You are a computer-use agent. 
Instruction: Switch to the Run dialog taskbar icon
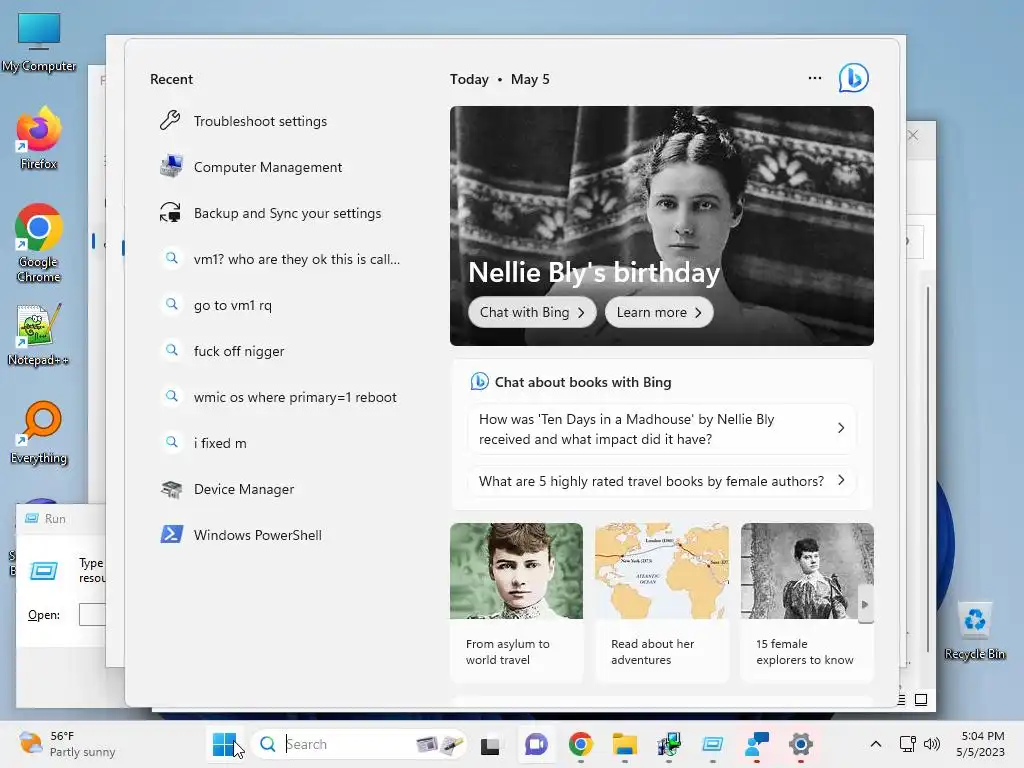pyautogui.click(x=712, y=744)
